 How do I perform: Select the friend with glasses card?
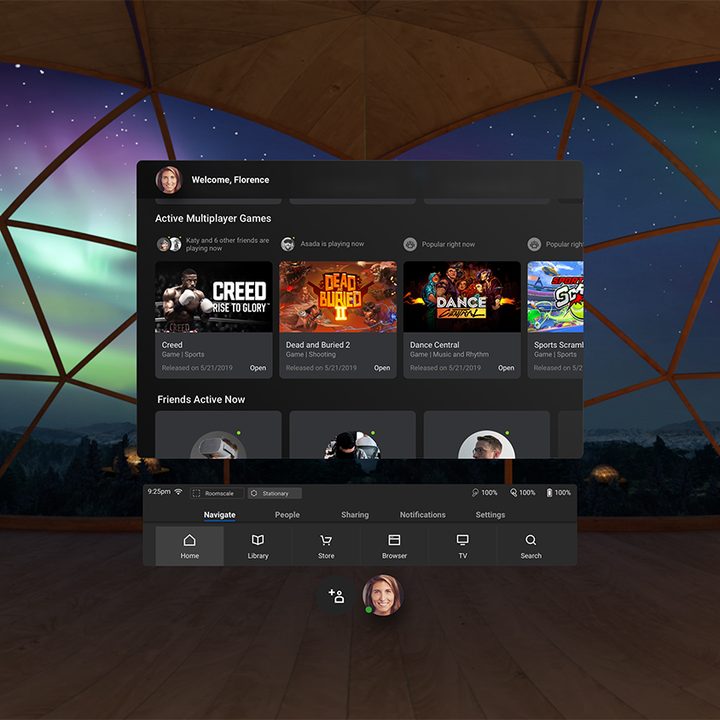487,434
